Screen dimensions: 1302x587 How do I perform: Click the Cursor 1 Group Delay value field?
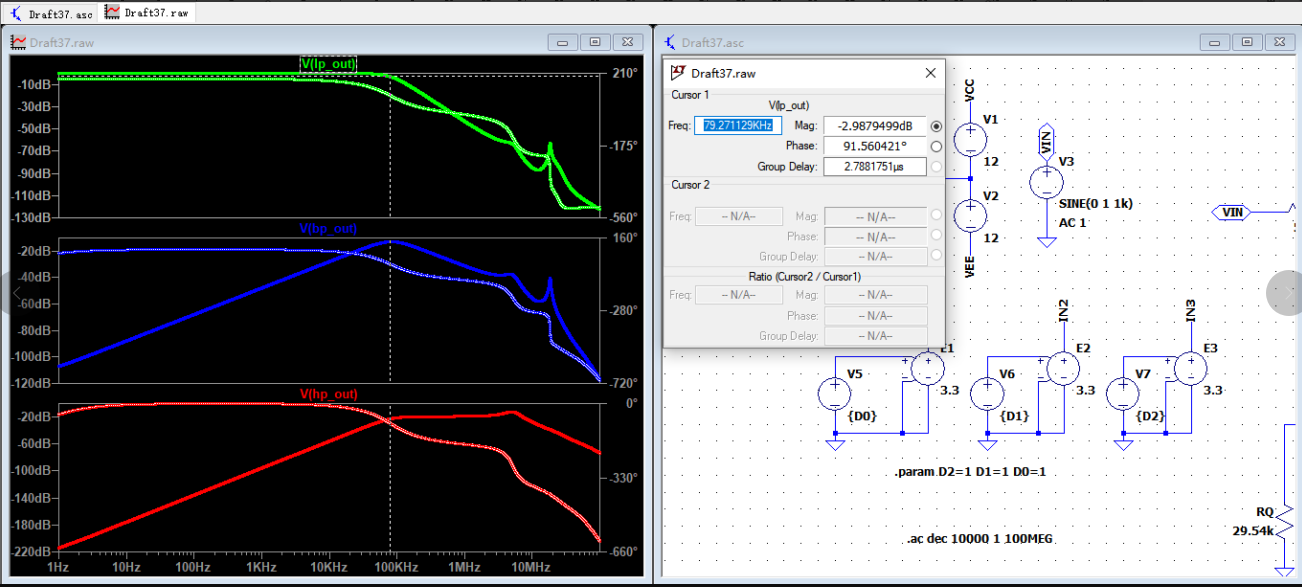(875, 166)
